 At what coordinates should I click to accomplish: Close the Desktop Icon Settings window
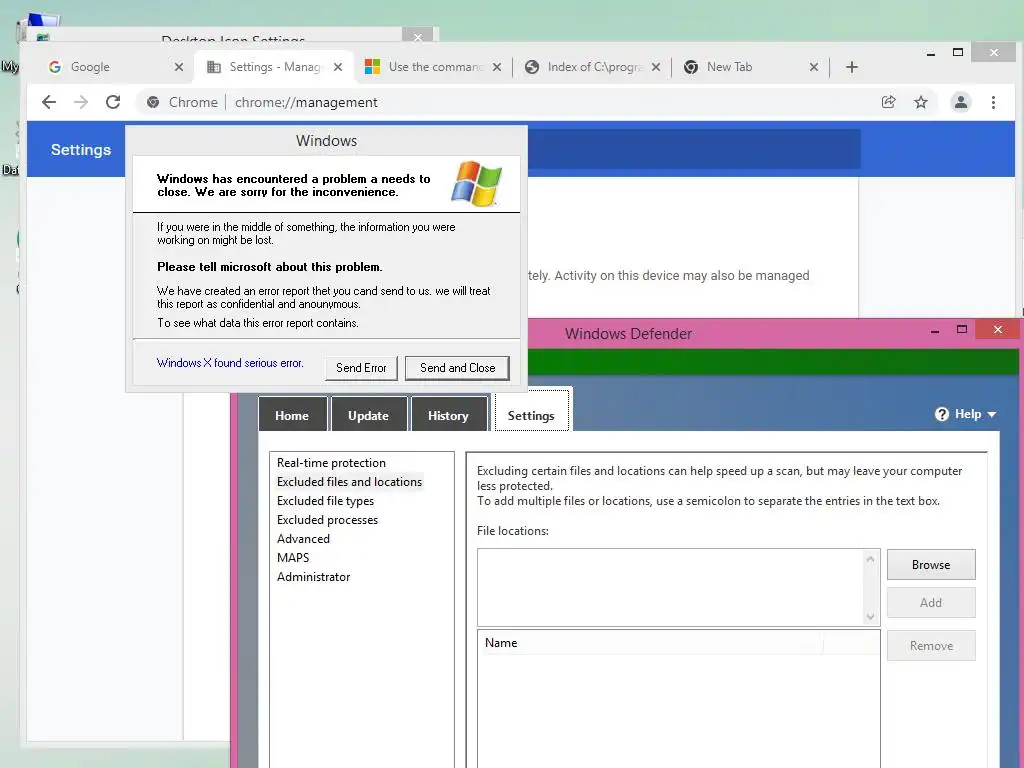pyautogui.click(x=418, y=37)
